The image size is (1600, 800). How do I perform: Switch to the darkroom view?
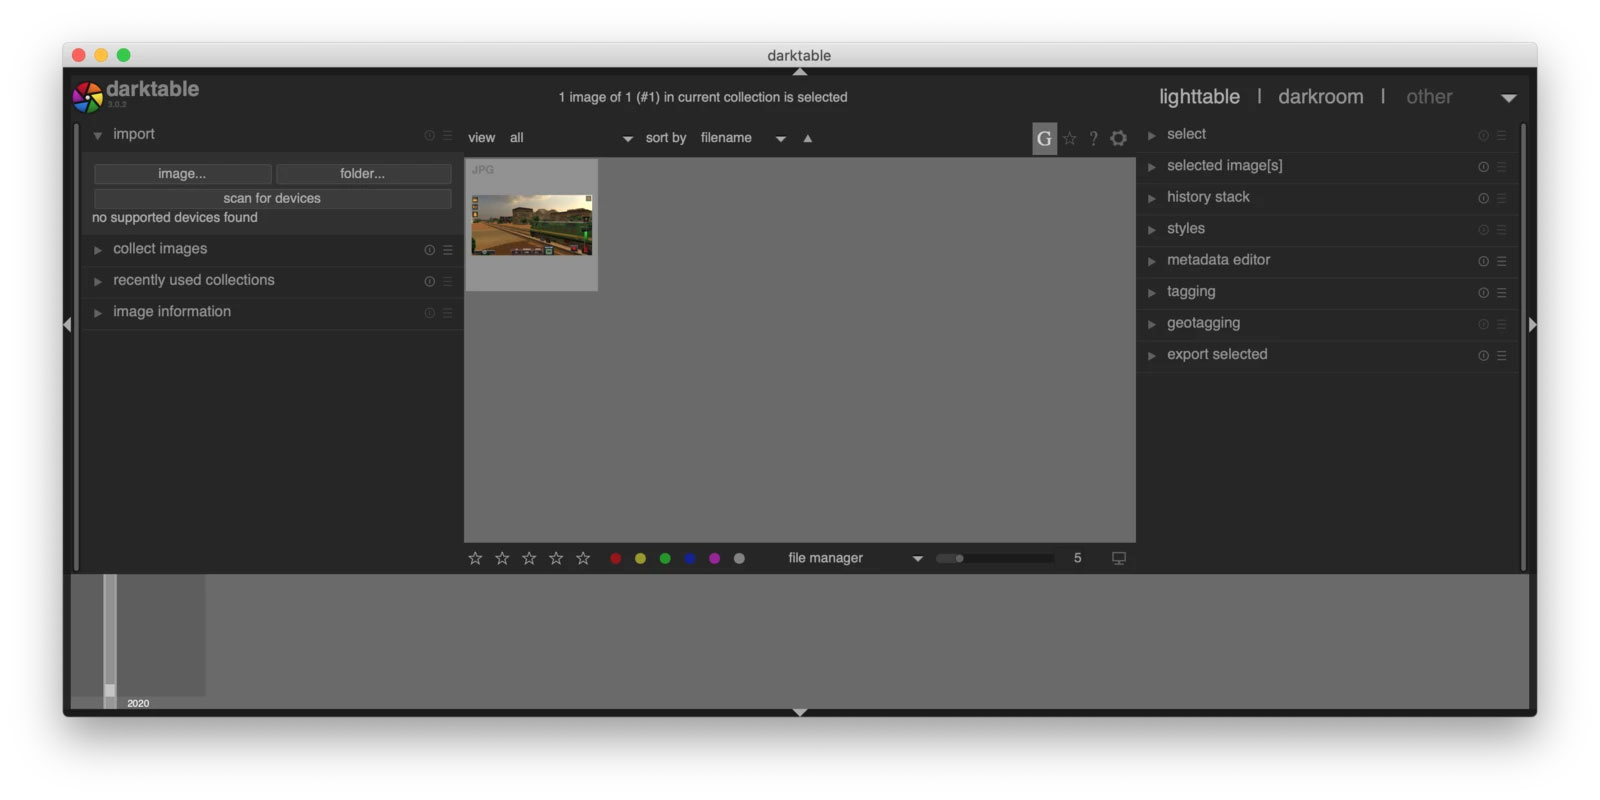coord(1320,97)
